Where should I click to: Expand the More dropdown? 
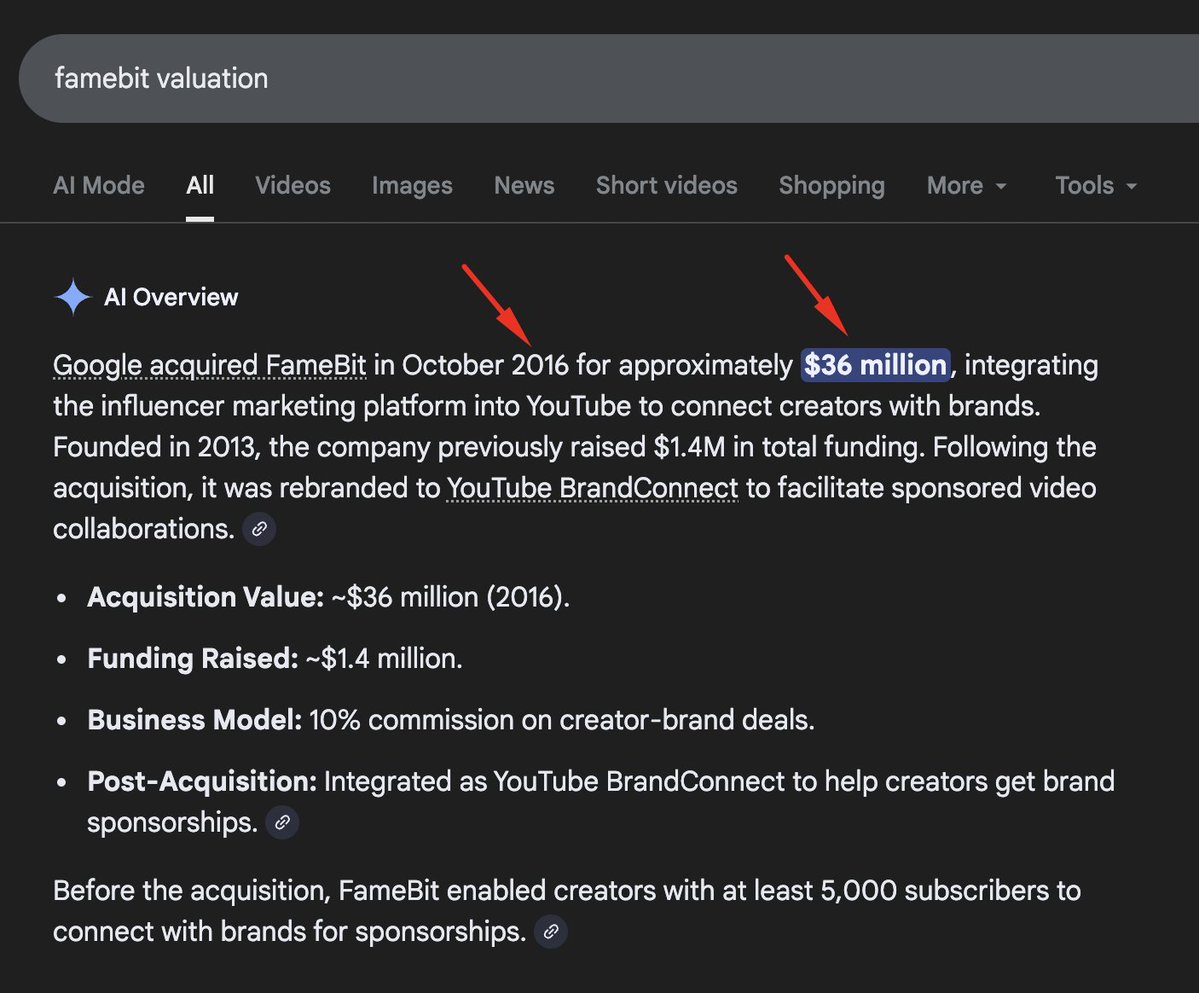tap(967, 185)
